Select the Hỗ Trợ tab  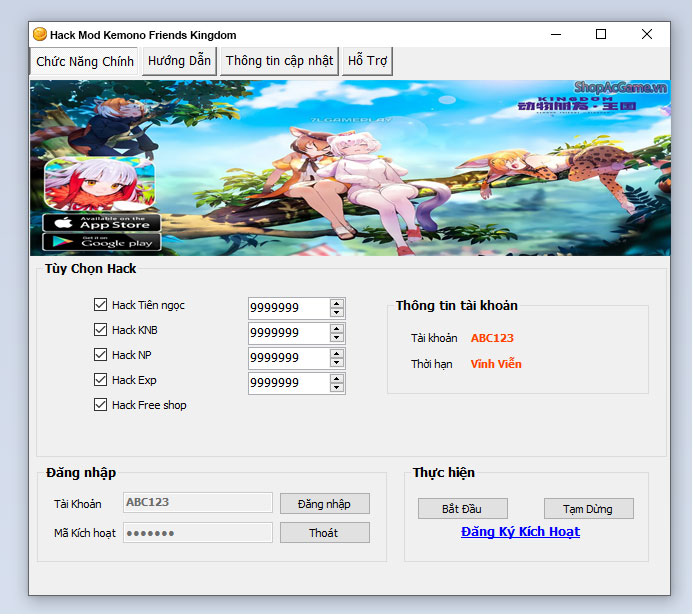tap(367, 61)
